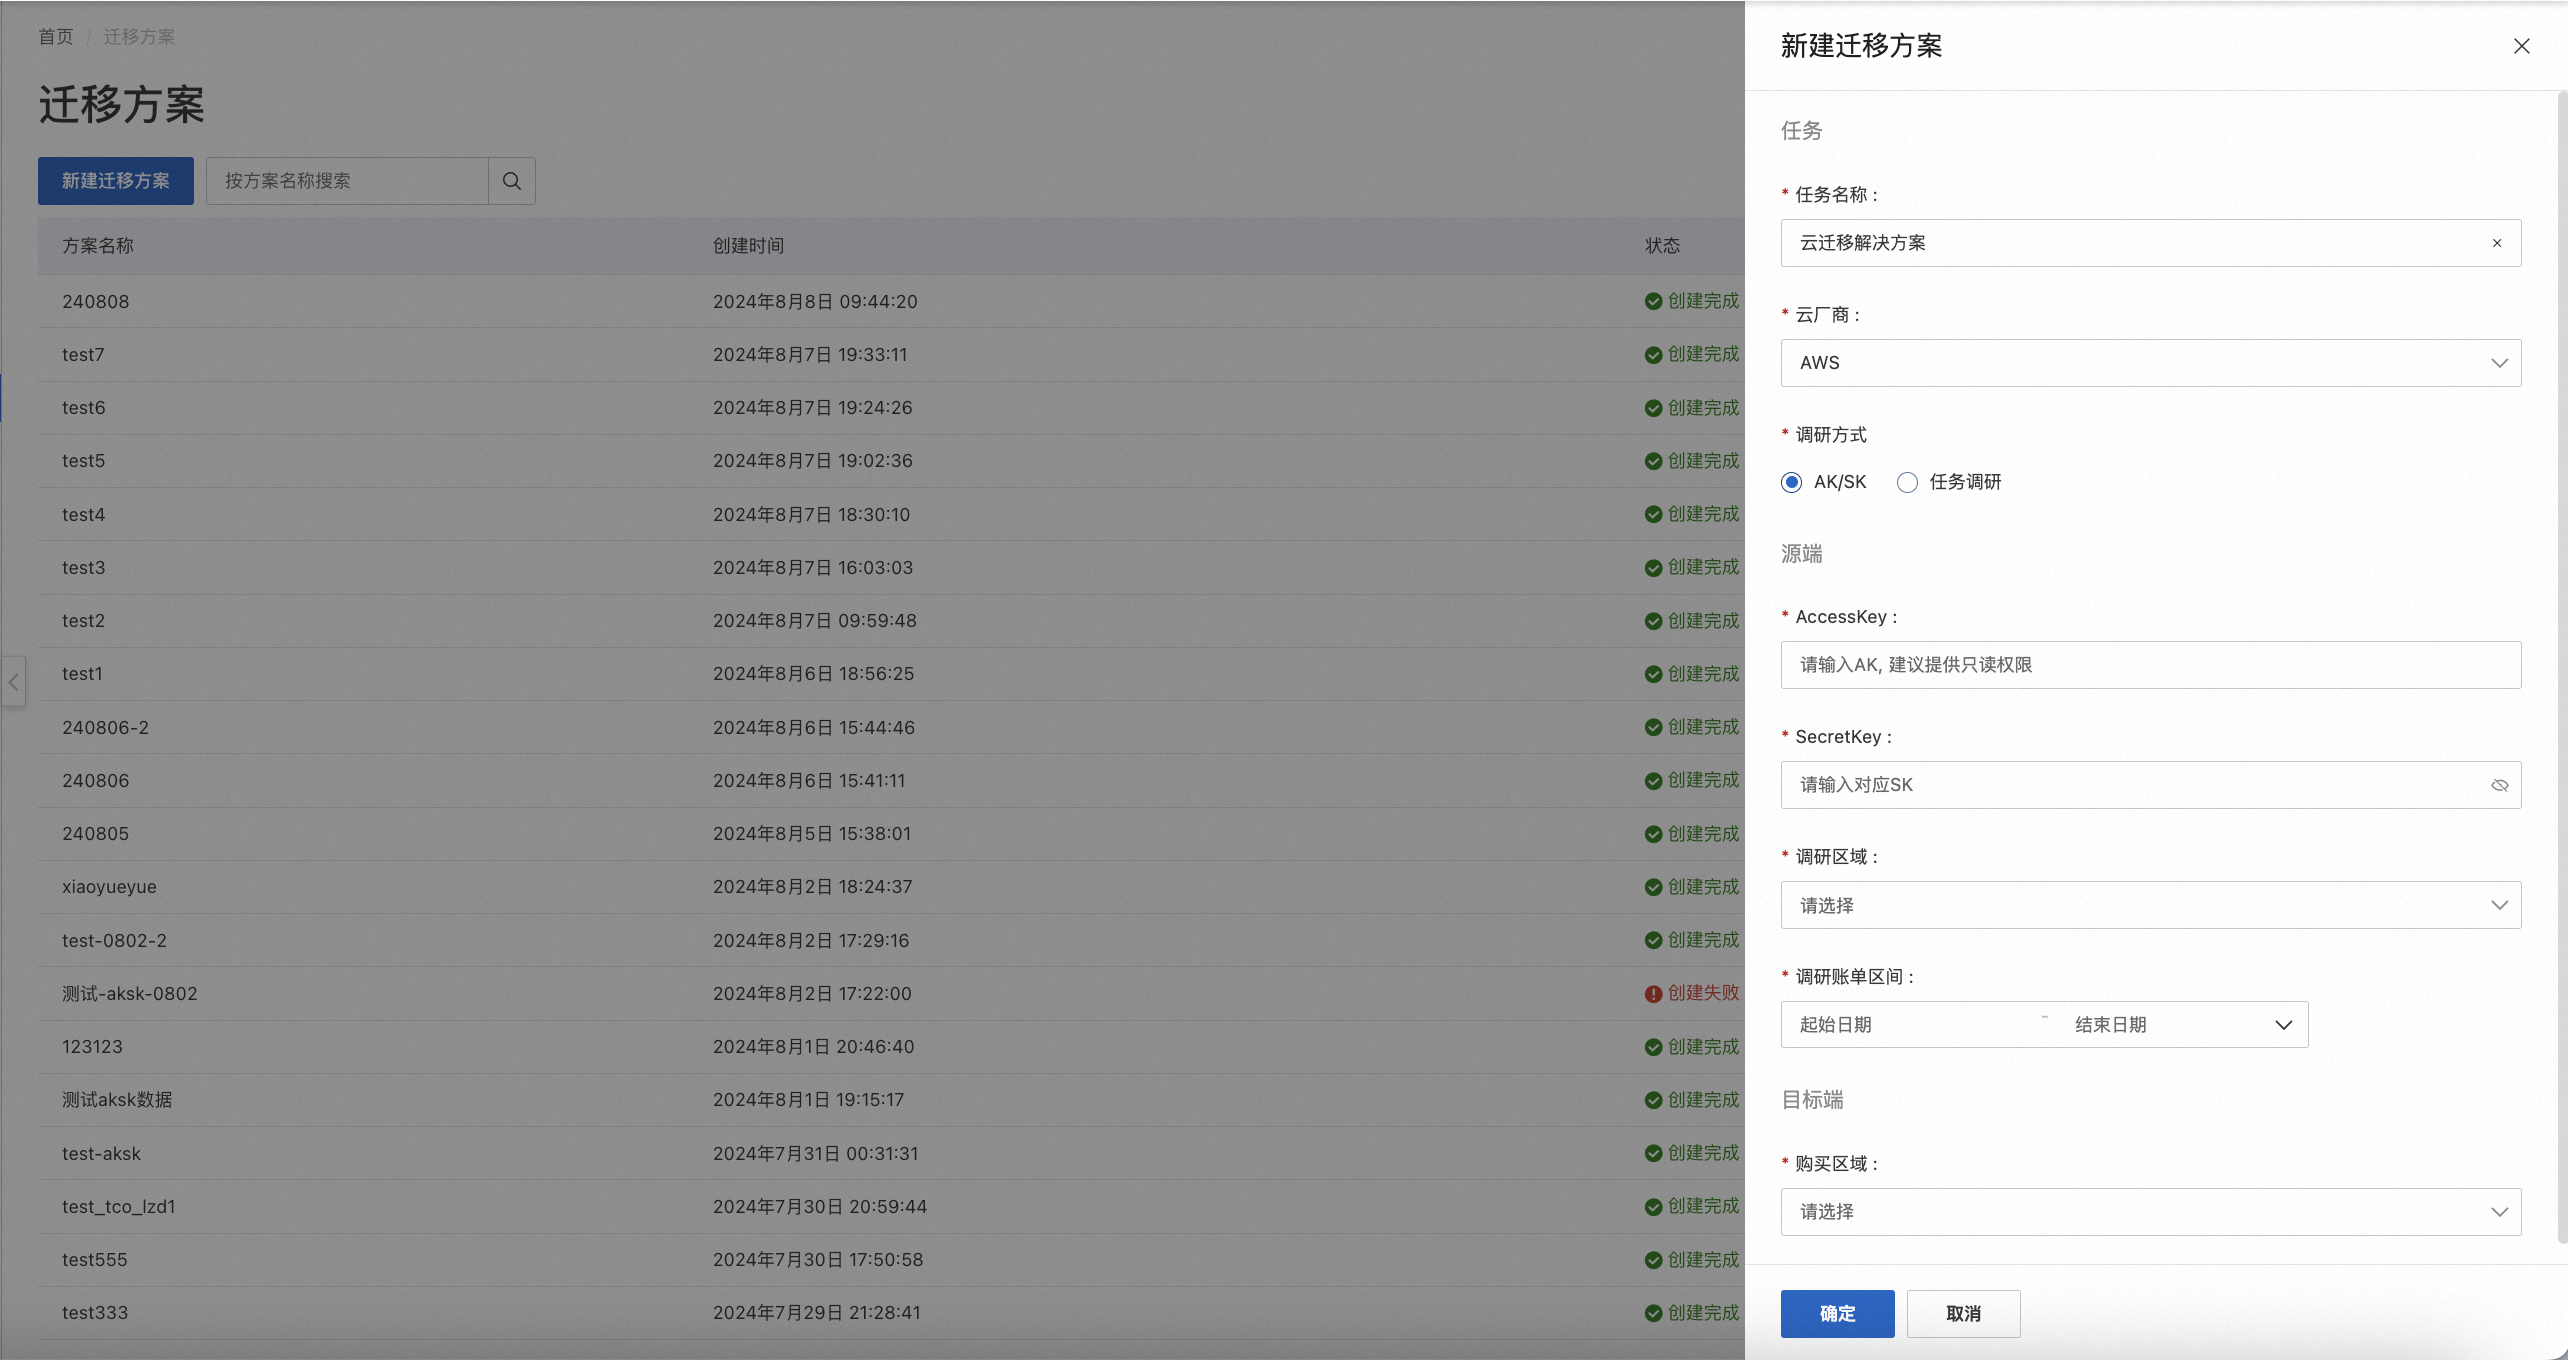The image size is (2568, 1360).
Task: Select row named 240806-2
Action: point(892,728)
